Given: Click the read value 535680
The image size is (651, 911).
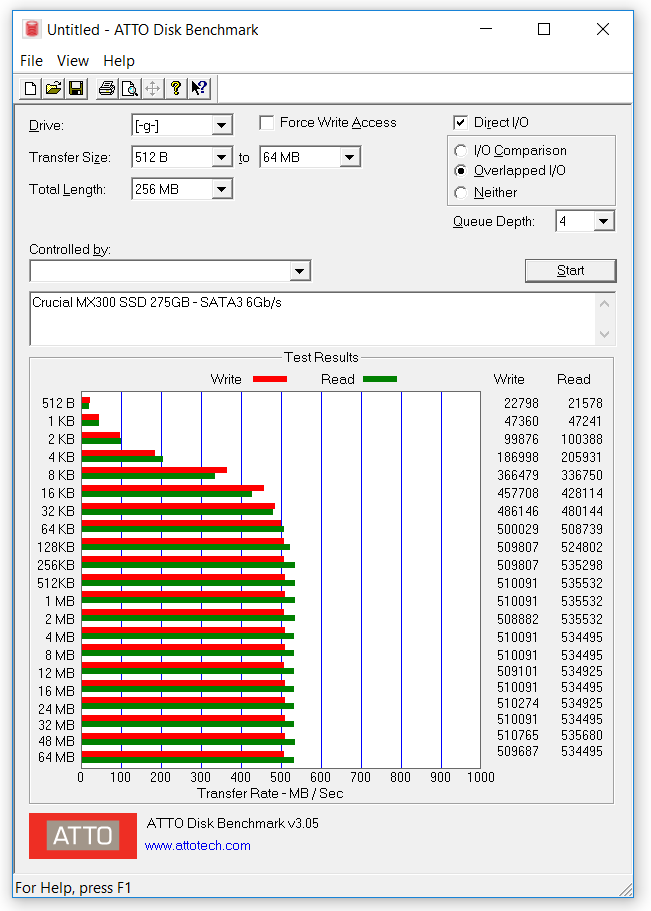Looking at the screenshot, I should [x=582, y=736].
